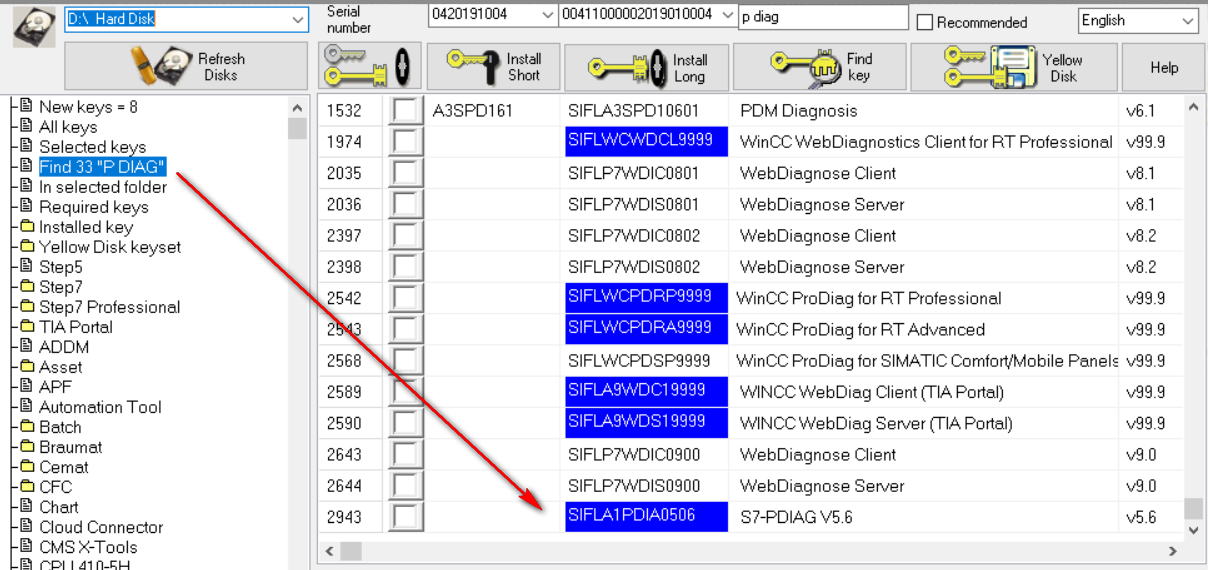Viewport: 1208px width, 570px height.
Task: Toggle the Recommended checkbox
Action: tap(925, 22)
